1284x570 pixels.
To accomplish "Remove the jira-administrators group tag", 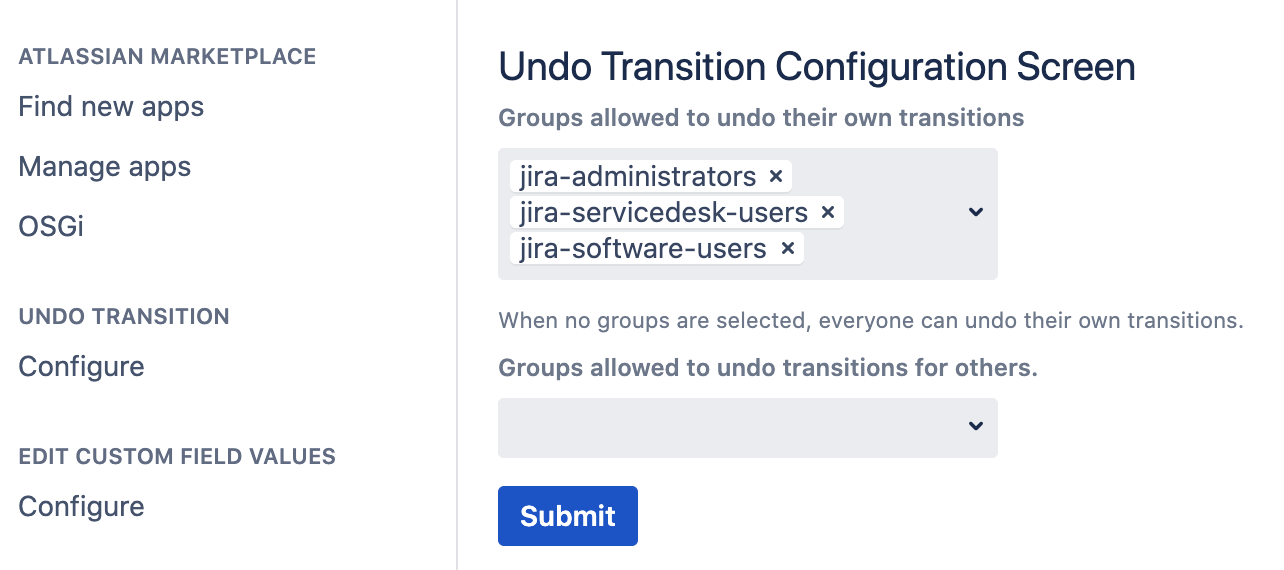I will coord(775,177).
